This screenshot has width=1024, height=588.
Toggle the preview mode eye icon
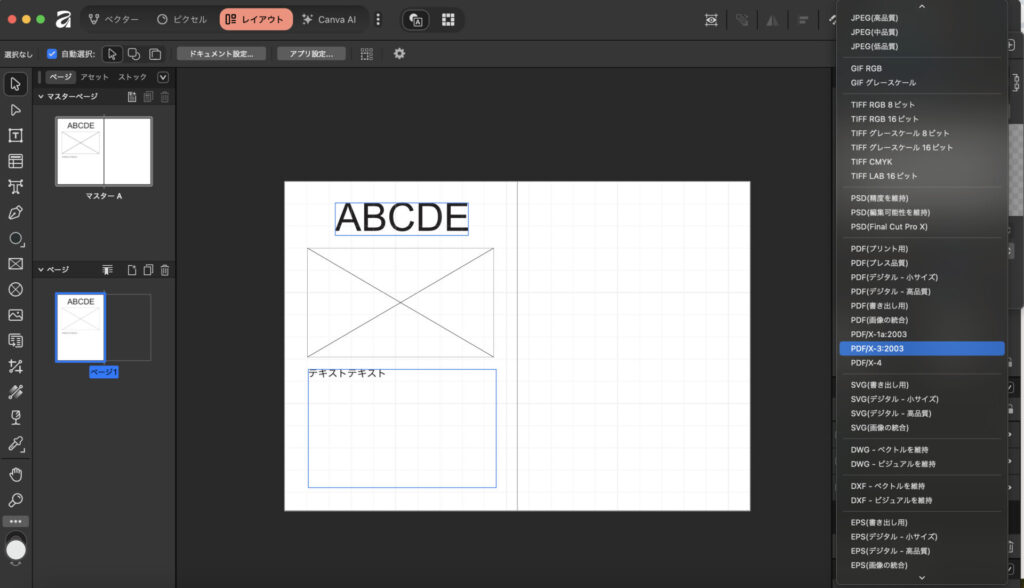tap(711, 20)
